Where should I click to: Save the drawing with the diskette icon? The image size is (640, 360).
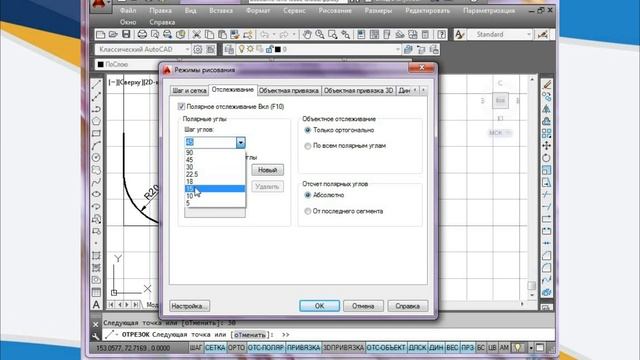(x=126, y=35)
